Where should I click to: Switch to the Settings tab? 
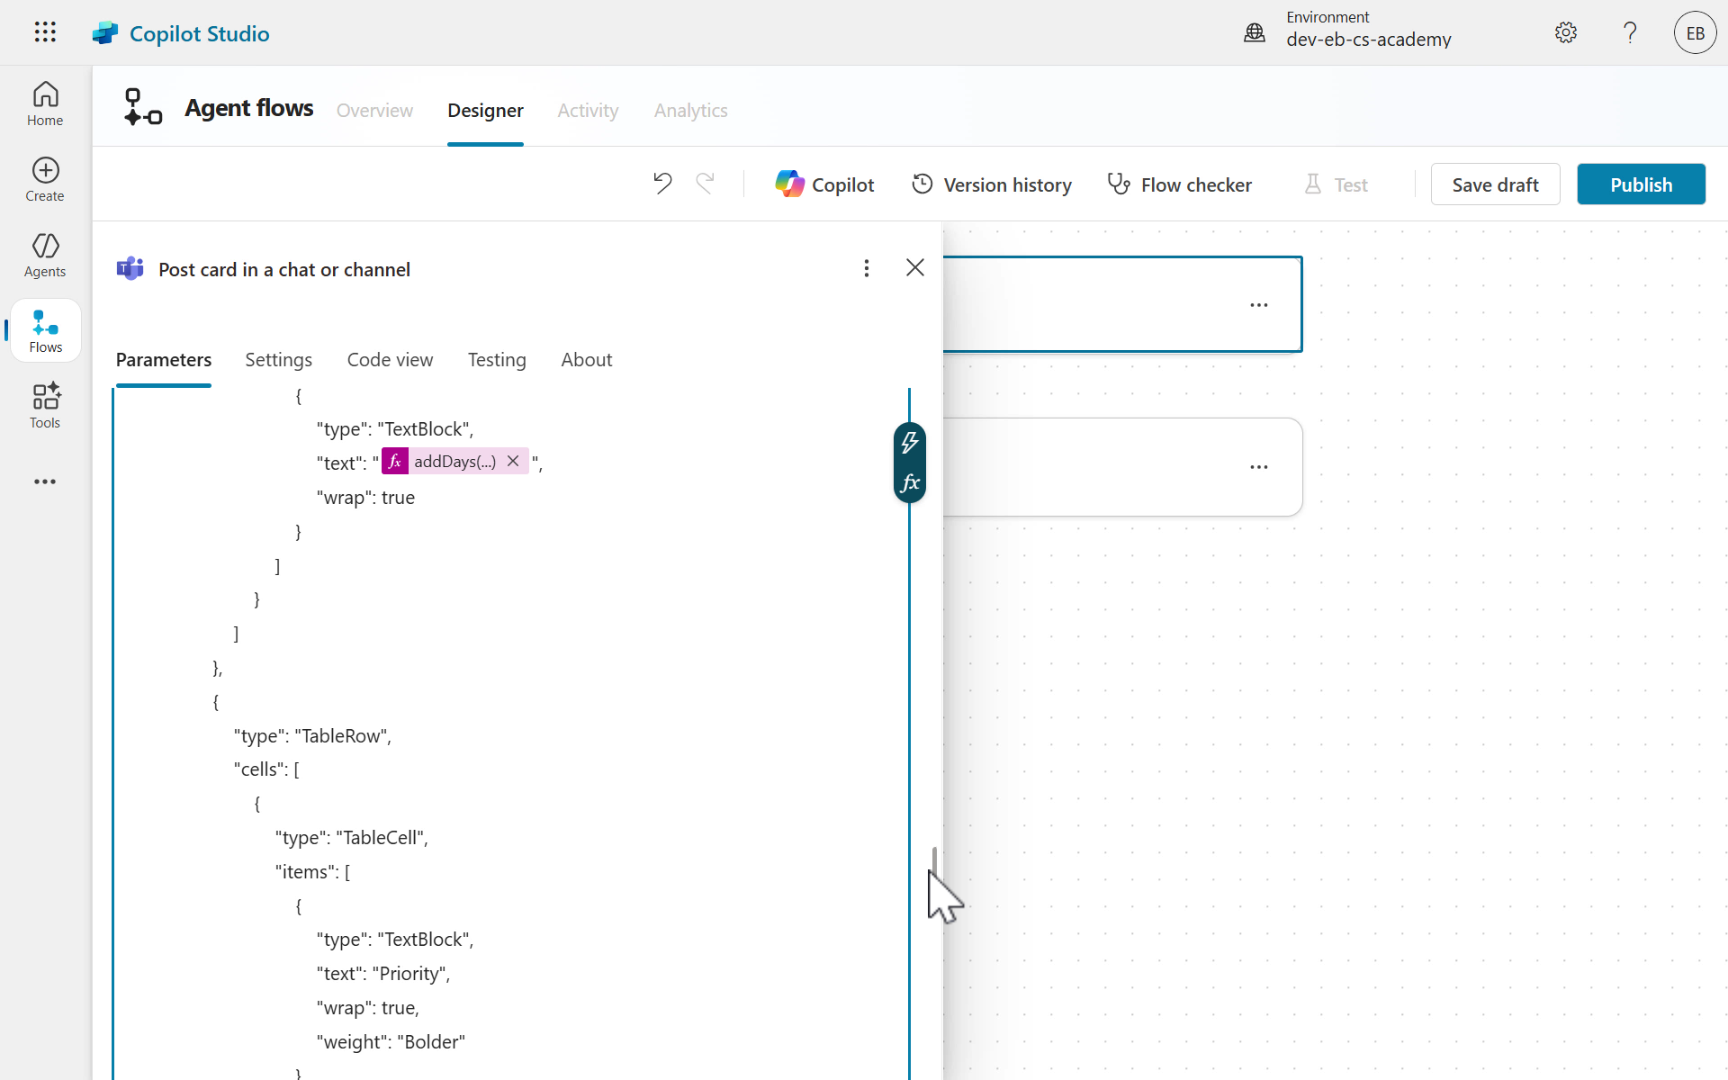coord(278,360)
